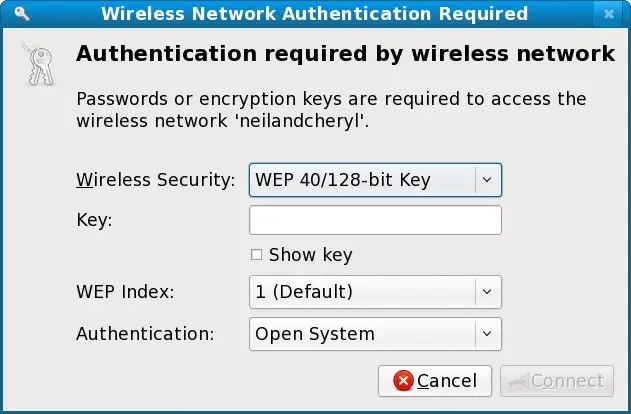Open the WEP Index dropdown arrow
The width and height of the screenshot is (631, 414).
487,292
